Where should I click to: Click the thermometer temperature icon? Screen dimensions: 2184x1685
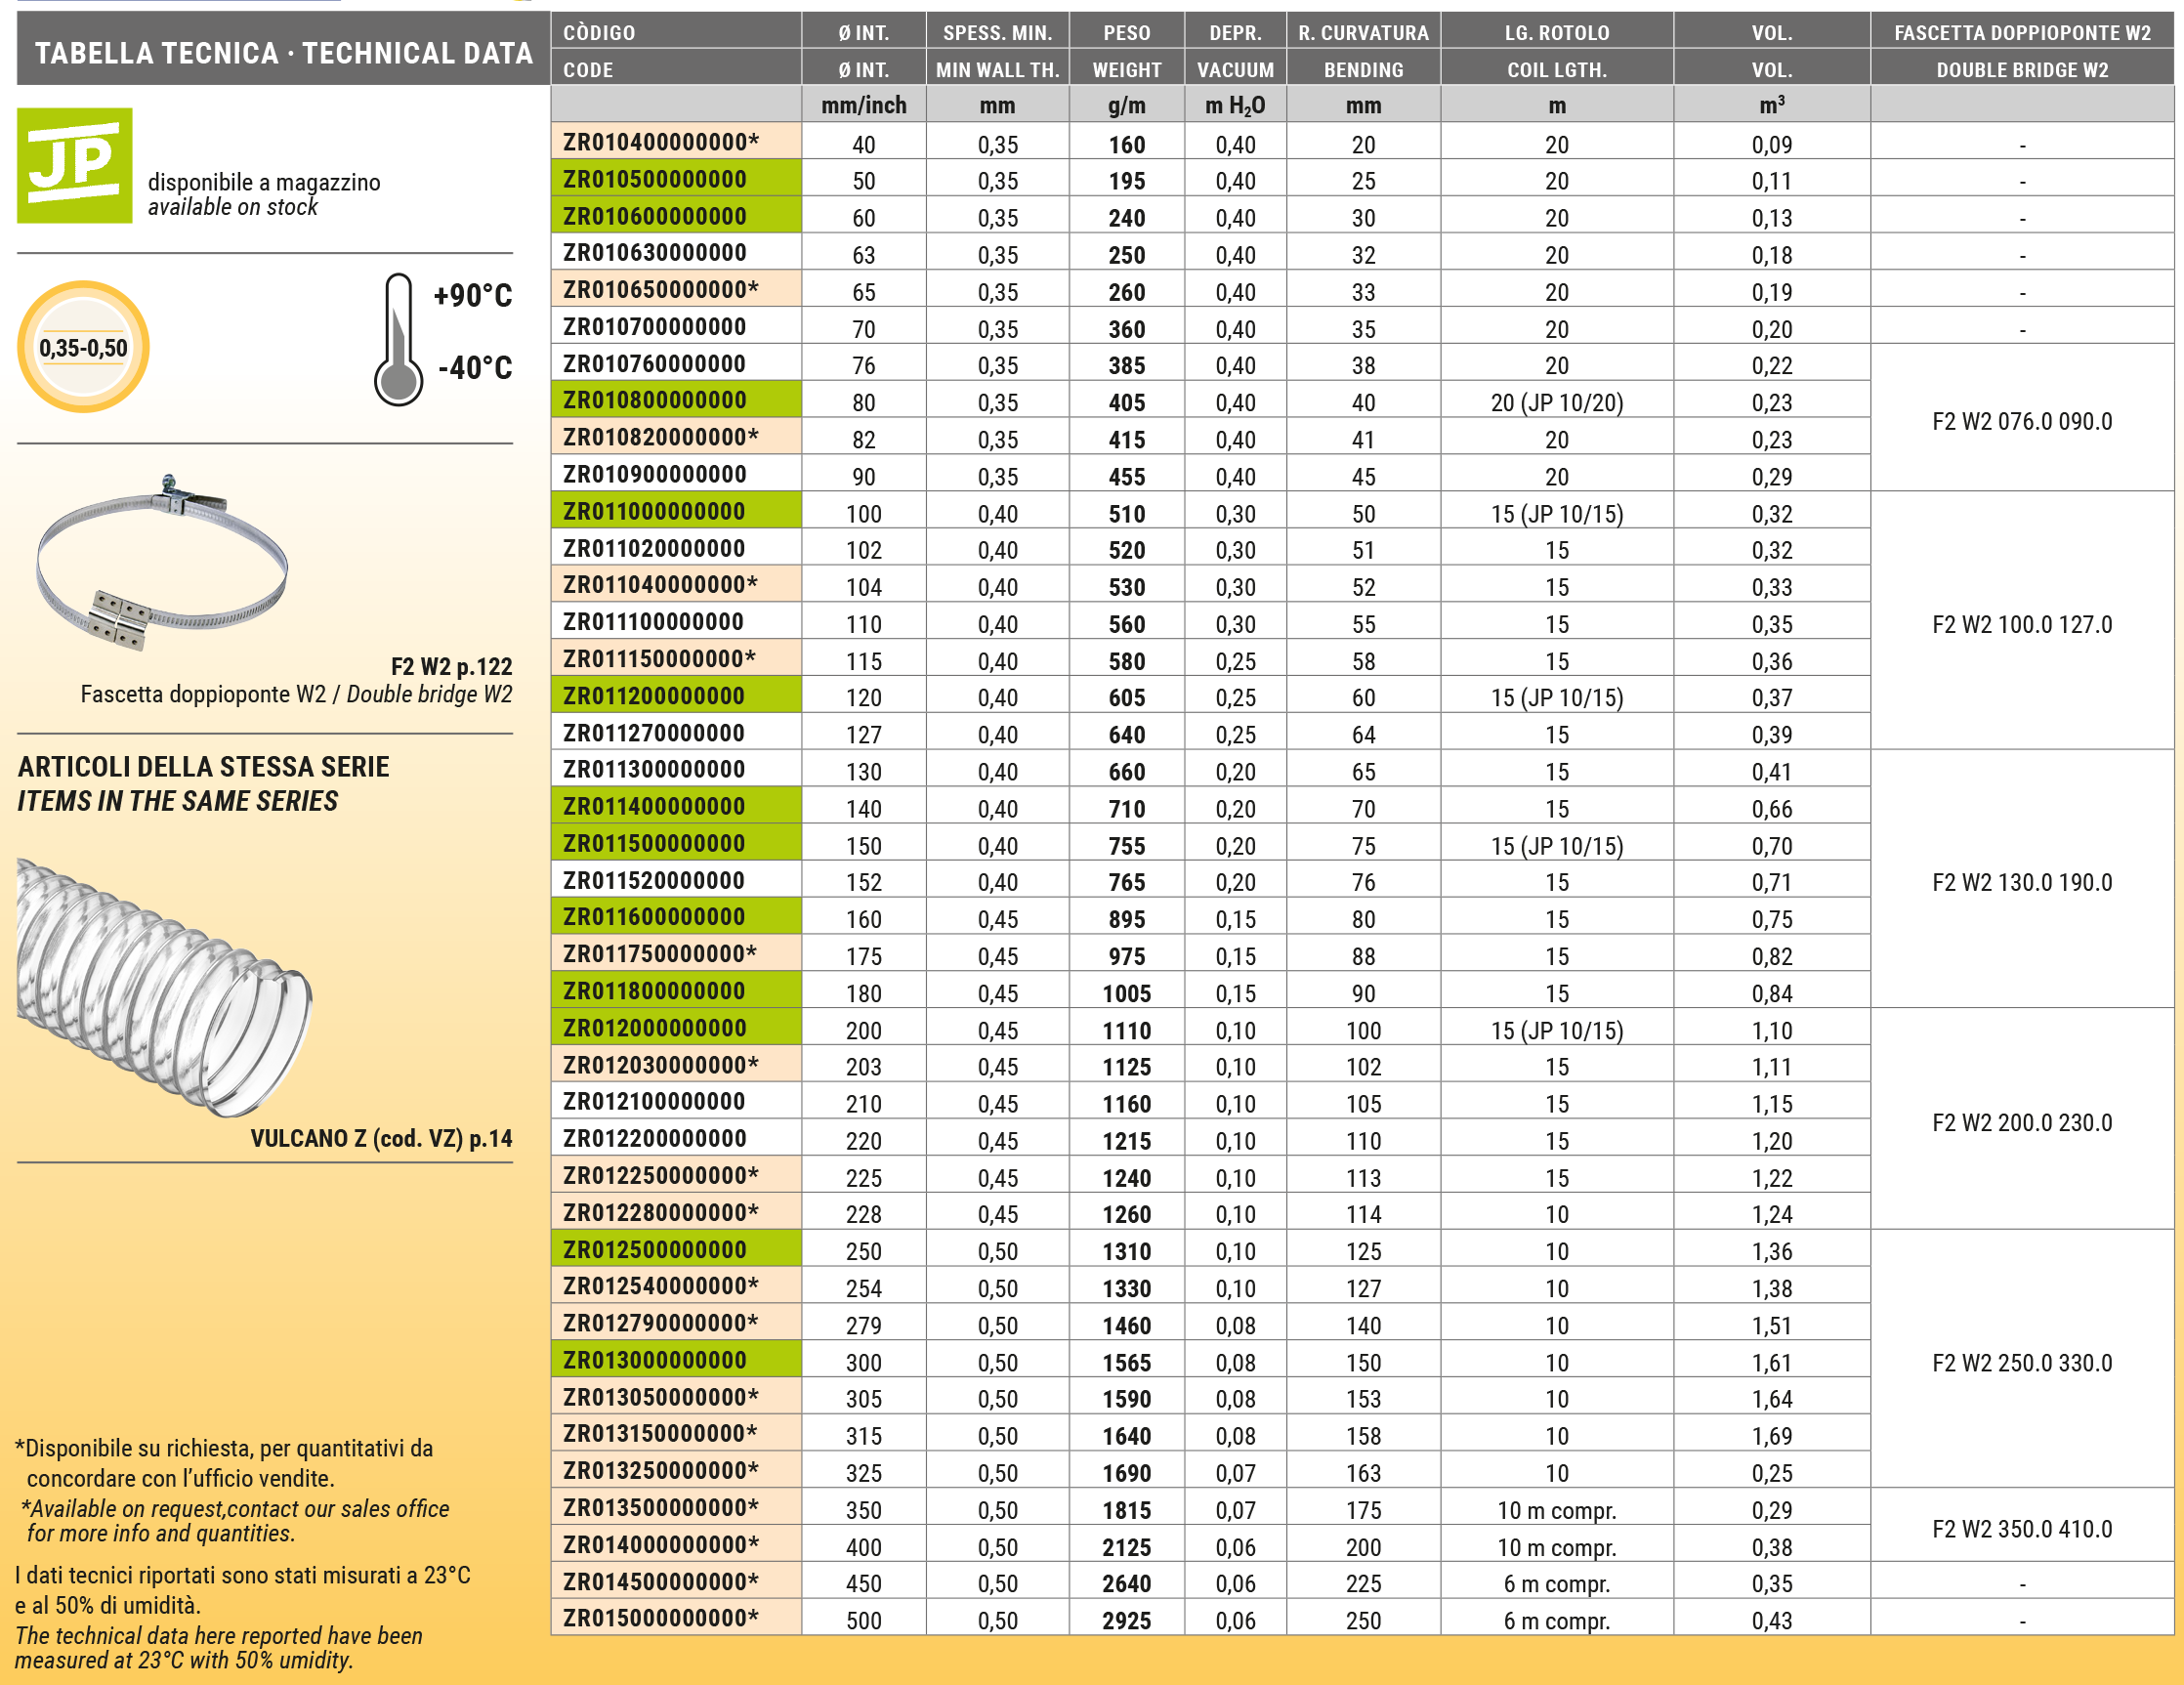(x=398, y=340)
